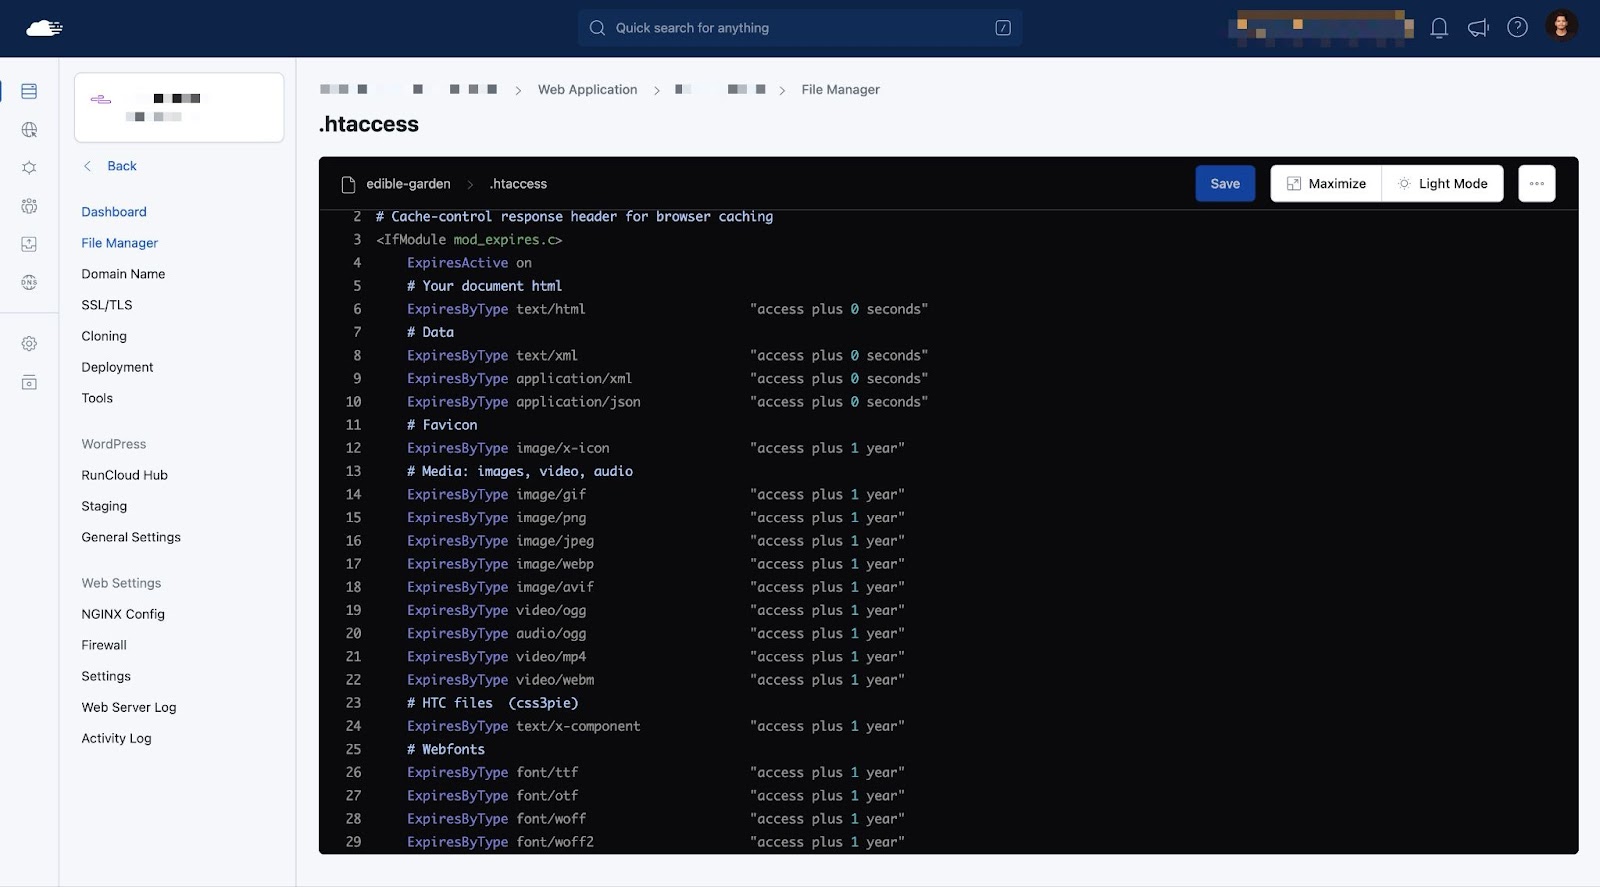Focus the Quick search for anything field
Viewport: 1600px width, 887px height.
click(799, 28)
